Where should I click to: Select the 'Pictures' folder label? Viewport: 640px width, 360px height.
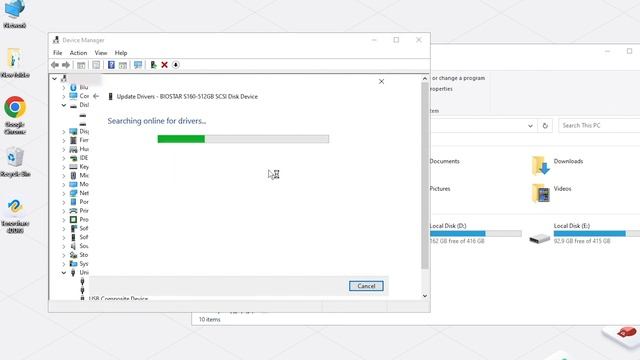click(x=440, y=189)
